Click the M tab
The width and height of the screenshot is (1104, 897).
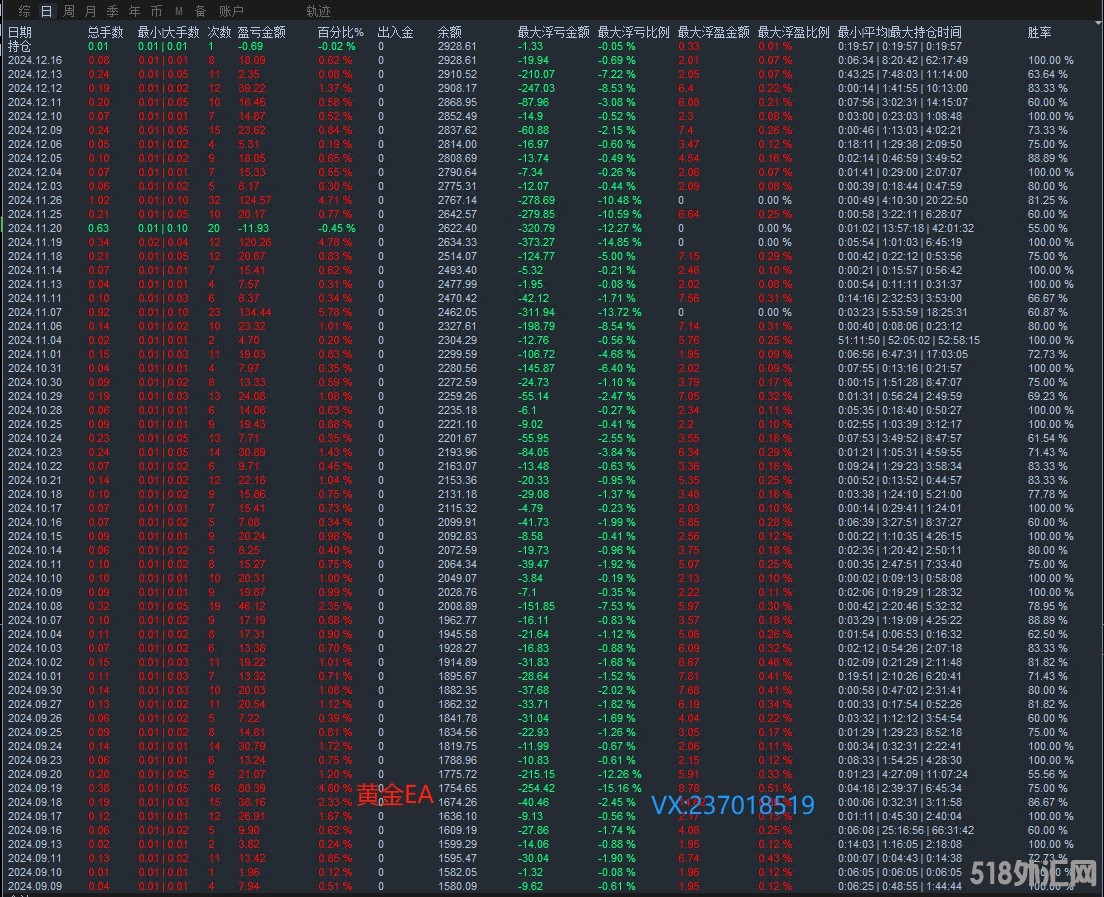(x=178, y=11)
